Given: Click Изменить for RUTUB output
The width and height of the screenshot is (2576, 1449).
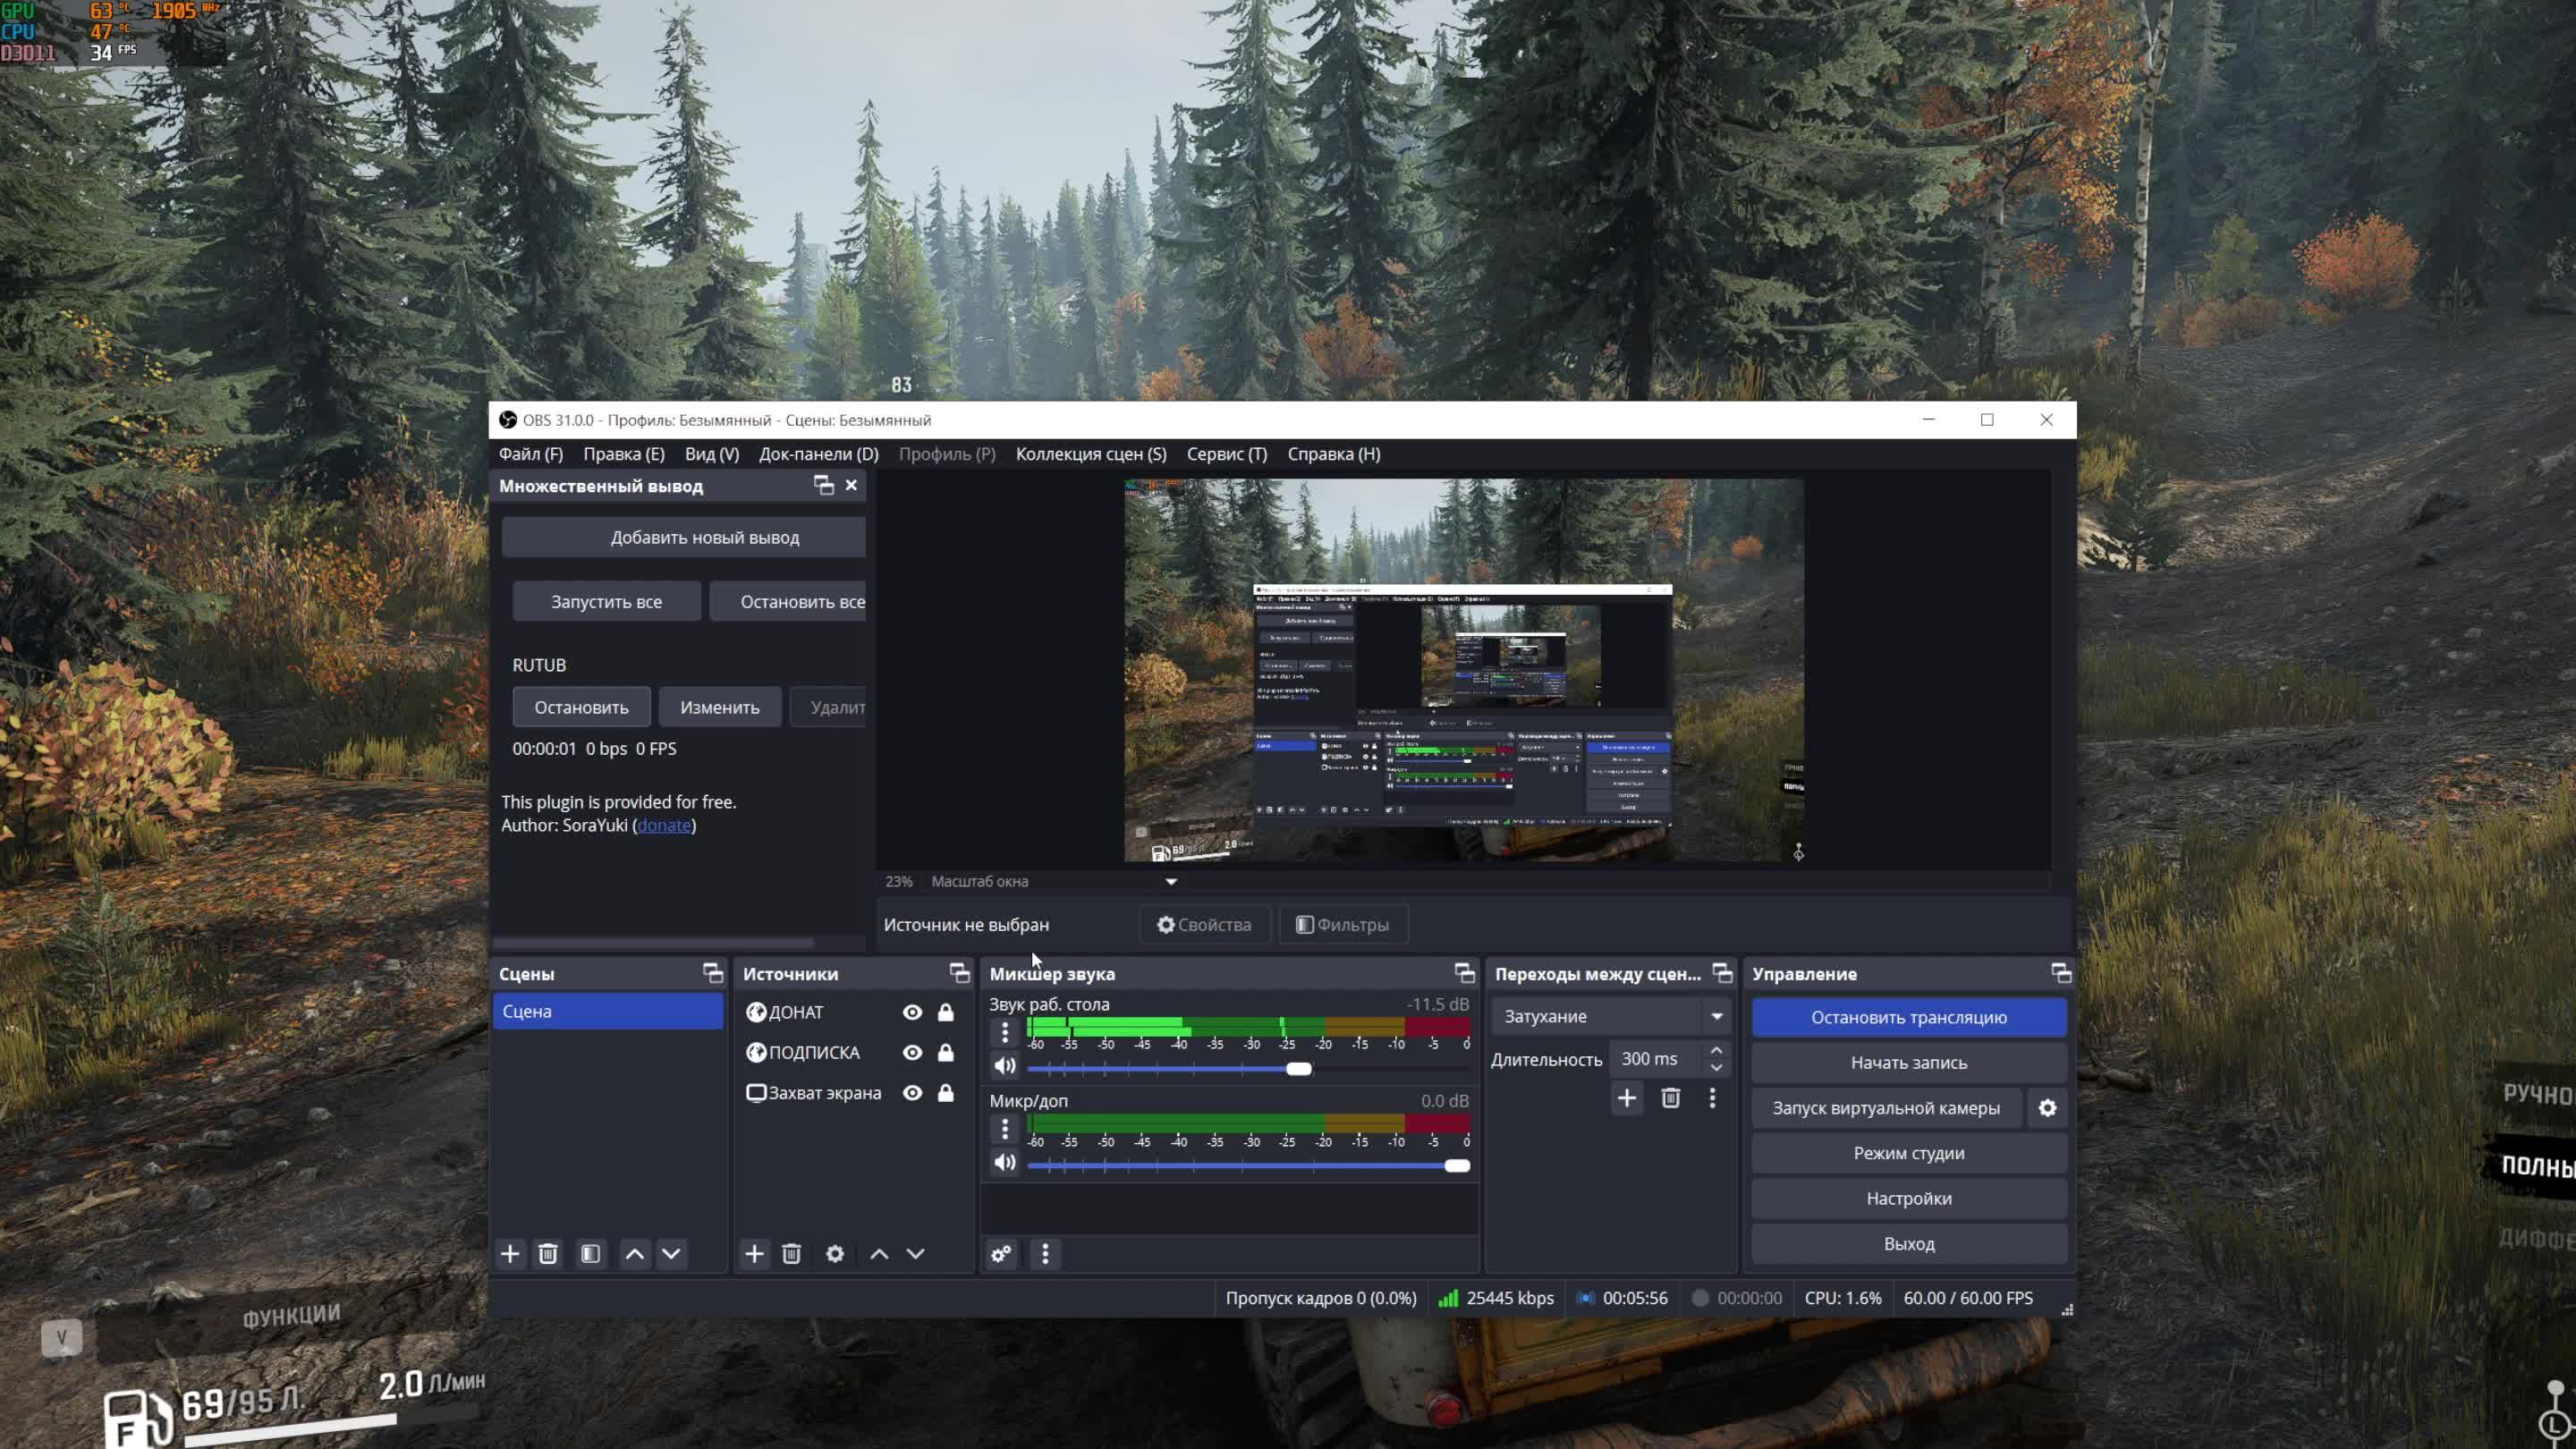Looking at the screenshot, I should tap(720, 708).
